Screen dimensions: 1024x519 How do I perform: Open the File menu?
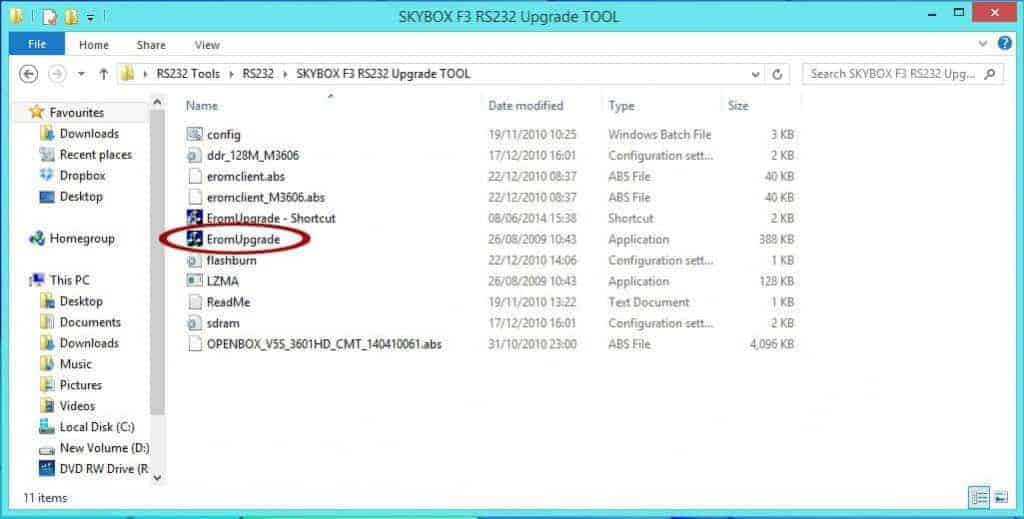pyautogui.click(x=37, y=44)
